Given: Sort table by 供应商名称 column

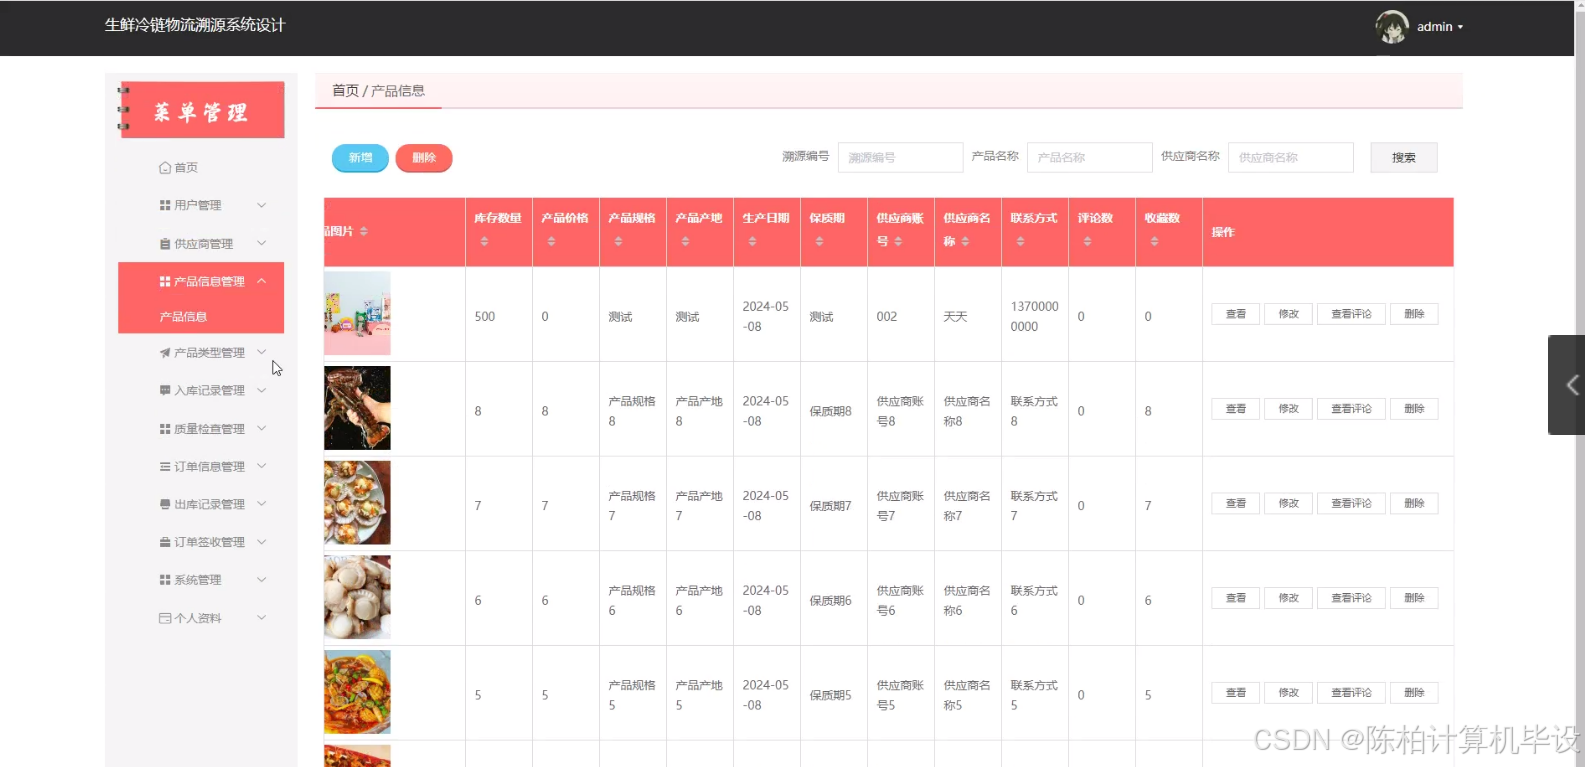Looking at the screenshot, I should 965,242.
